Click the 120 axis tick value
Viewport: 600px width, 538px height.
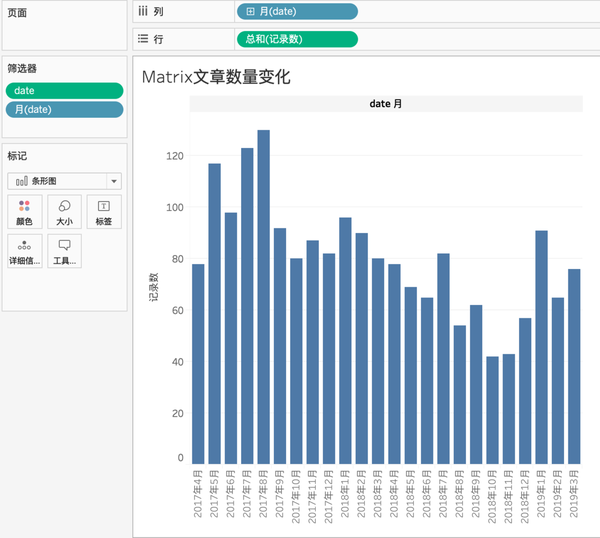click(175, 156)
